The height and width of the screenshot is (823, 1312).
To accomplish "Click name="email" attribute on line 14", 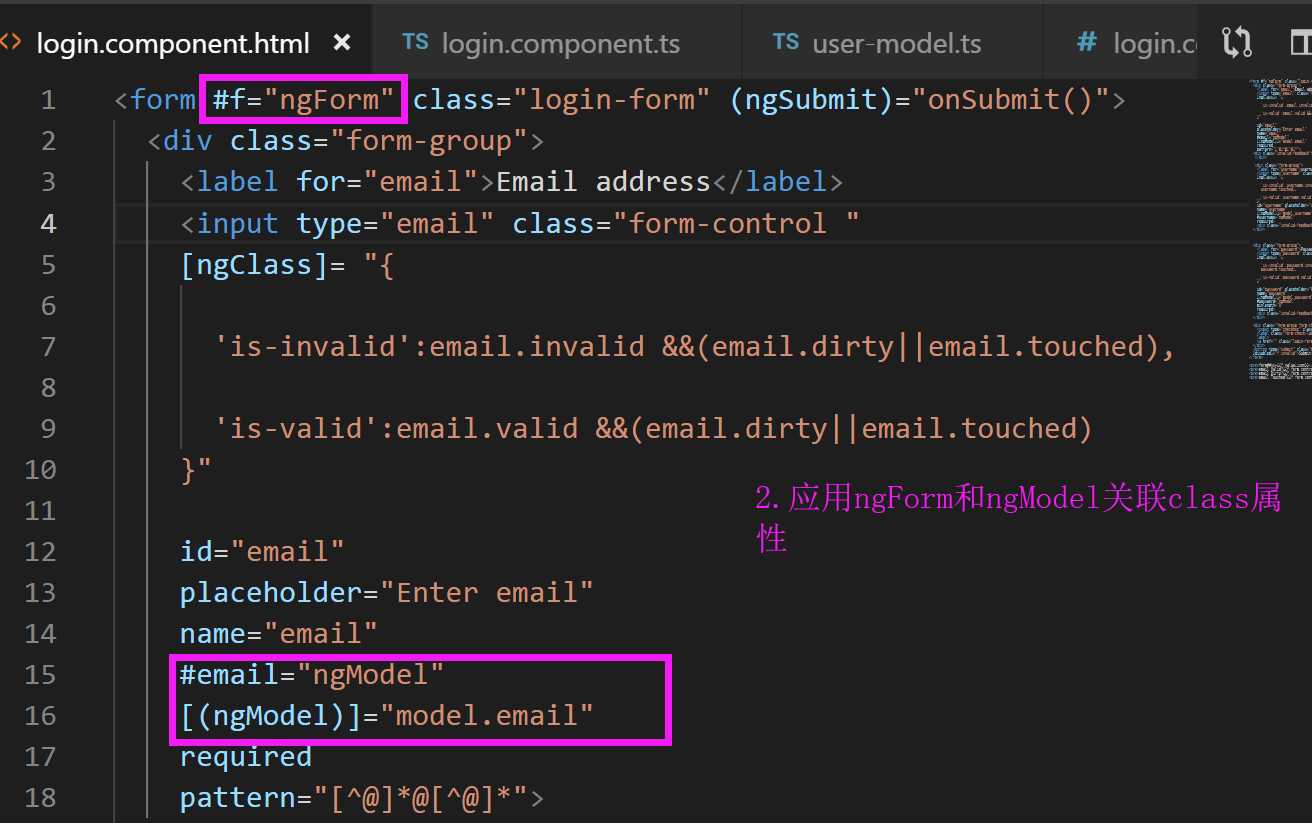I will click(279, 633).
